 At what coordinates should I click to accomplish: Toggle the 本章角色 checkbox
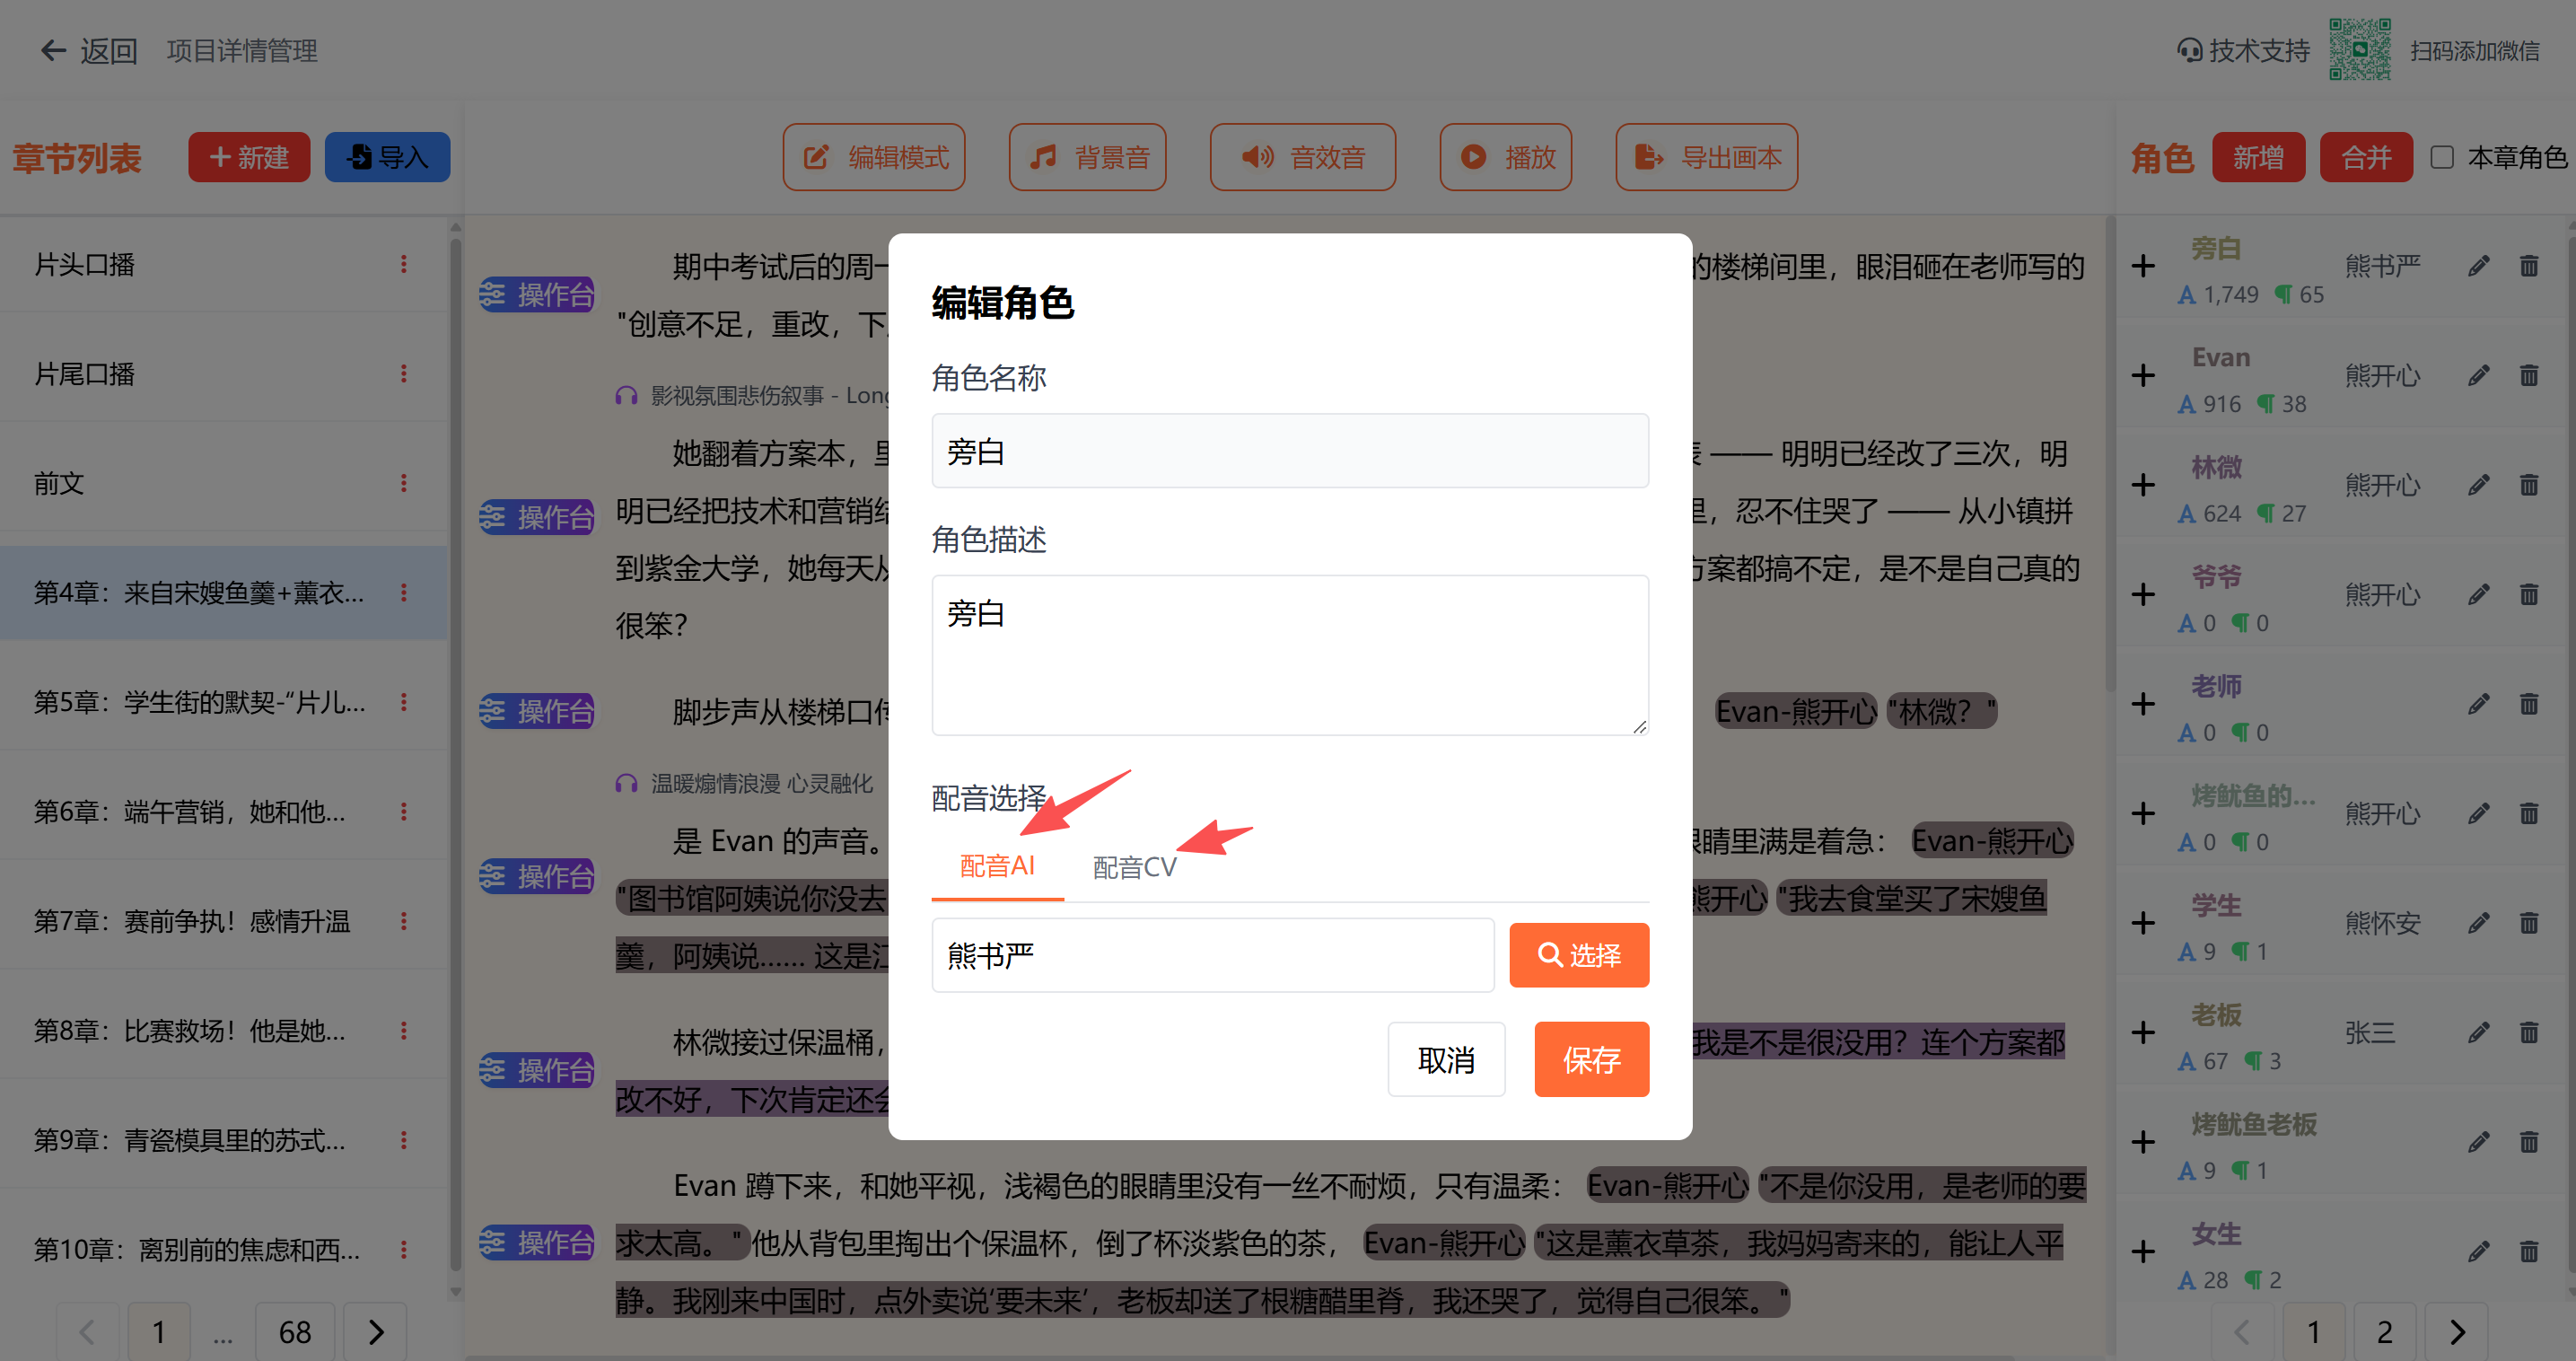click(2442, 158)
